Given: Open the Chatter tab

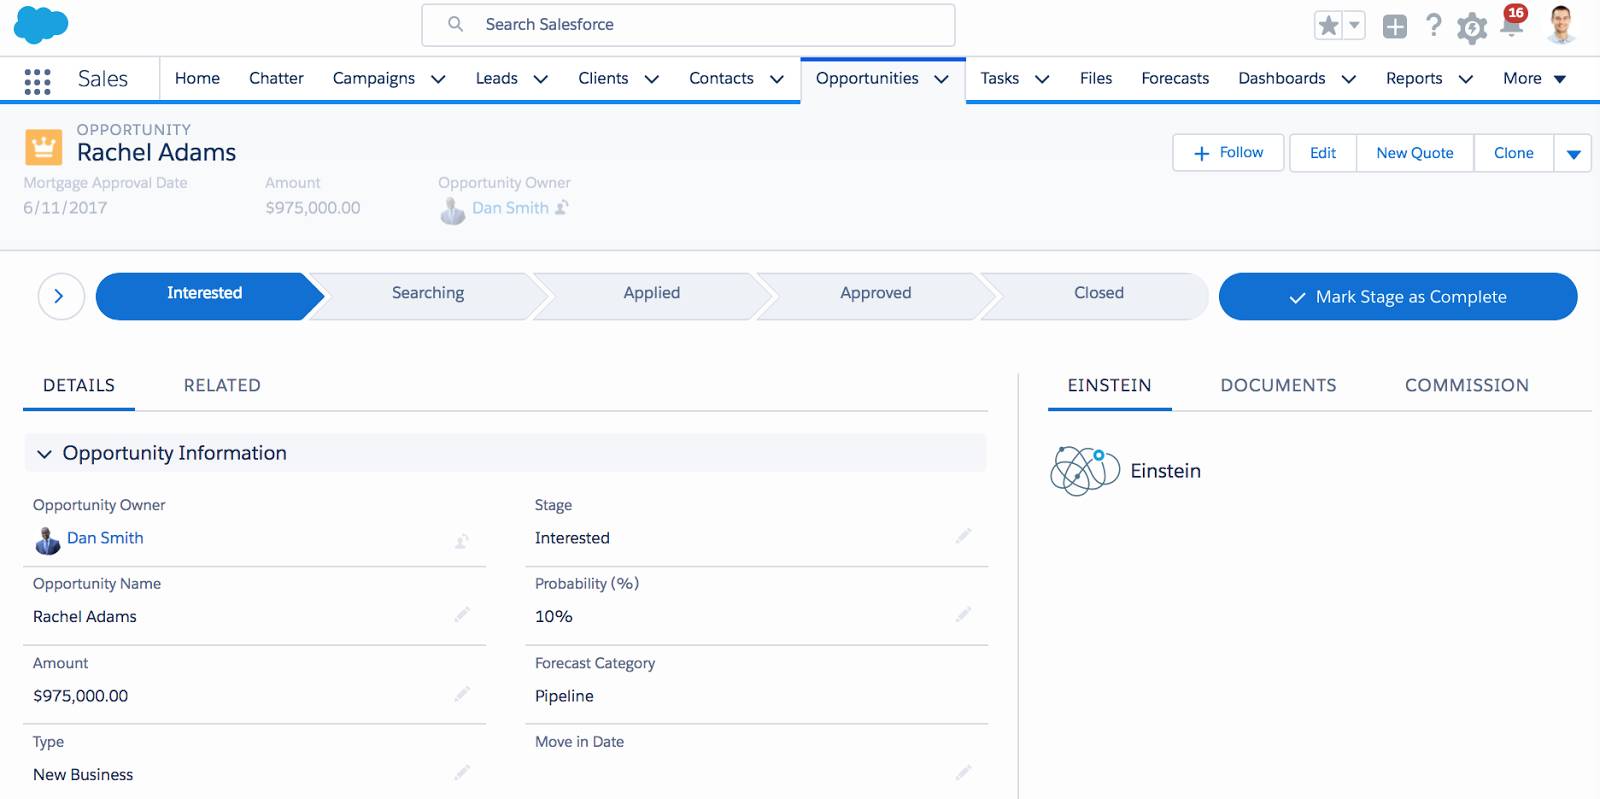Looking at the screenshot, I should (x=276, y=79).
